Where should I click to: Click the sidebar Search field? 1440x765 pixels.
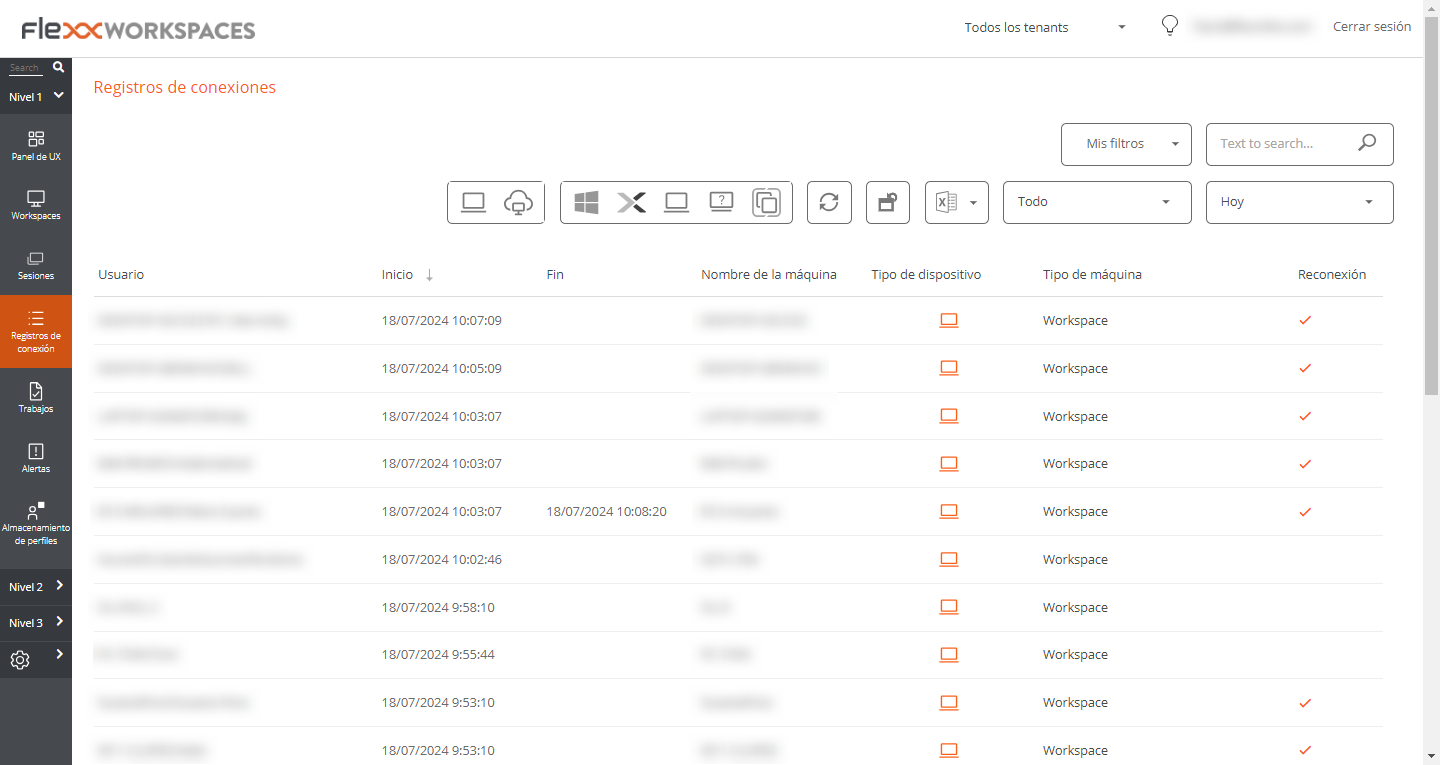point(25,68)
